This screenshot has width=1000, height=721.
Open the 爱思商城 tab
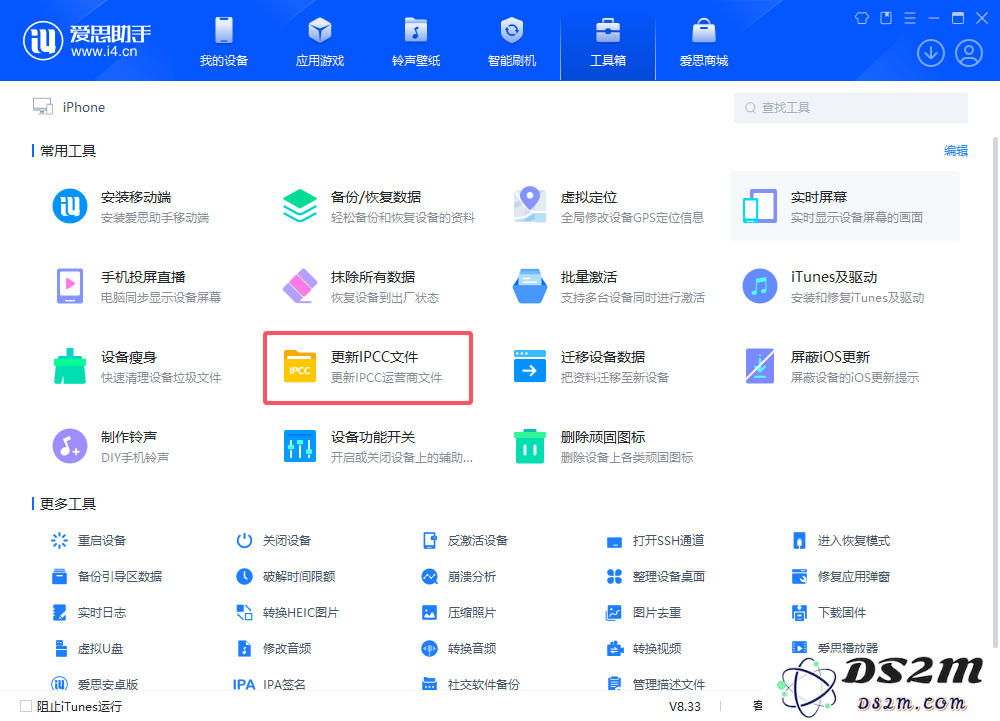pyautogui.click(x=703, y=42)
